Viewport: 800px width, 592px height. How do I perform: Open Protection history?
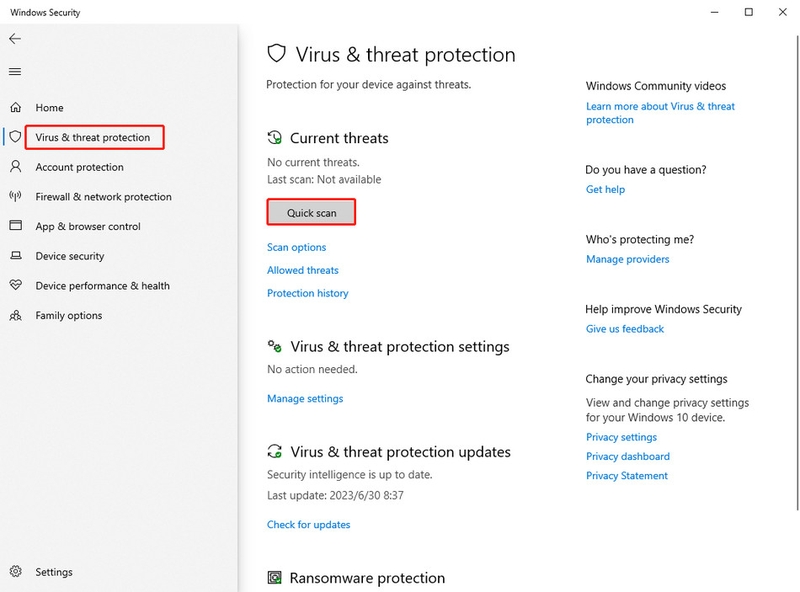pyautogui.click(x=308, y=293)
